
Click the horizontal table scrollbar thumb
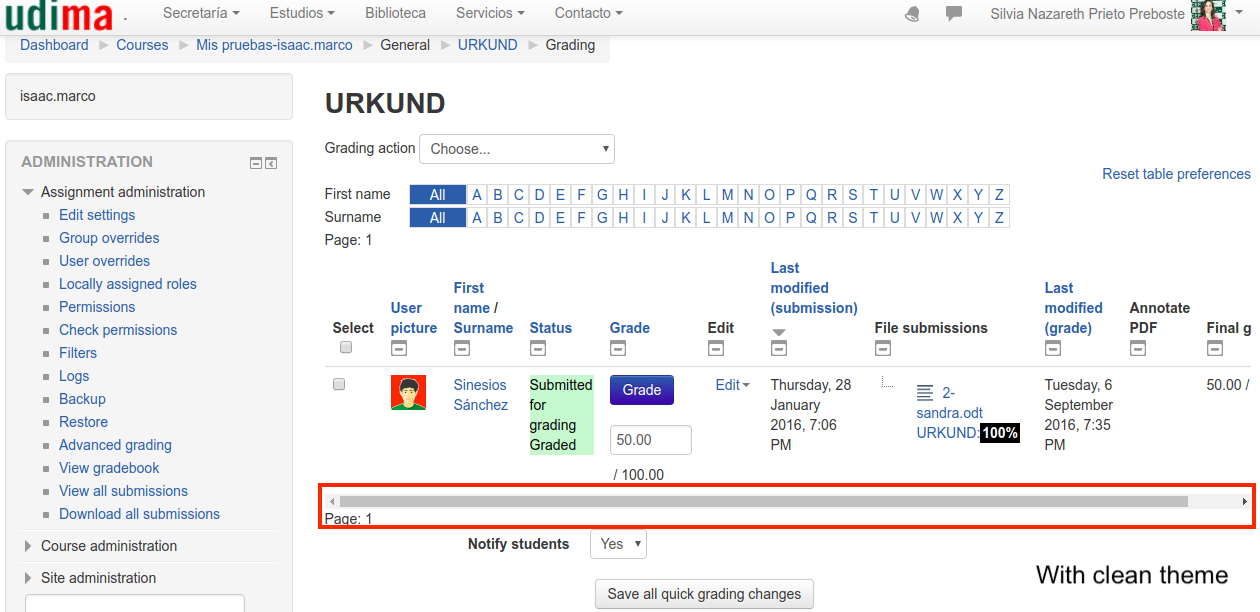coord(763,501)
